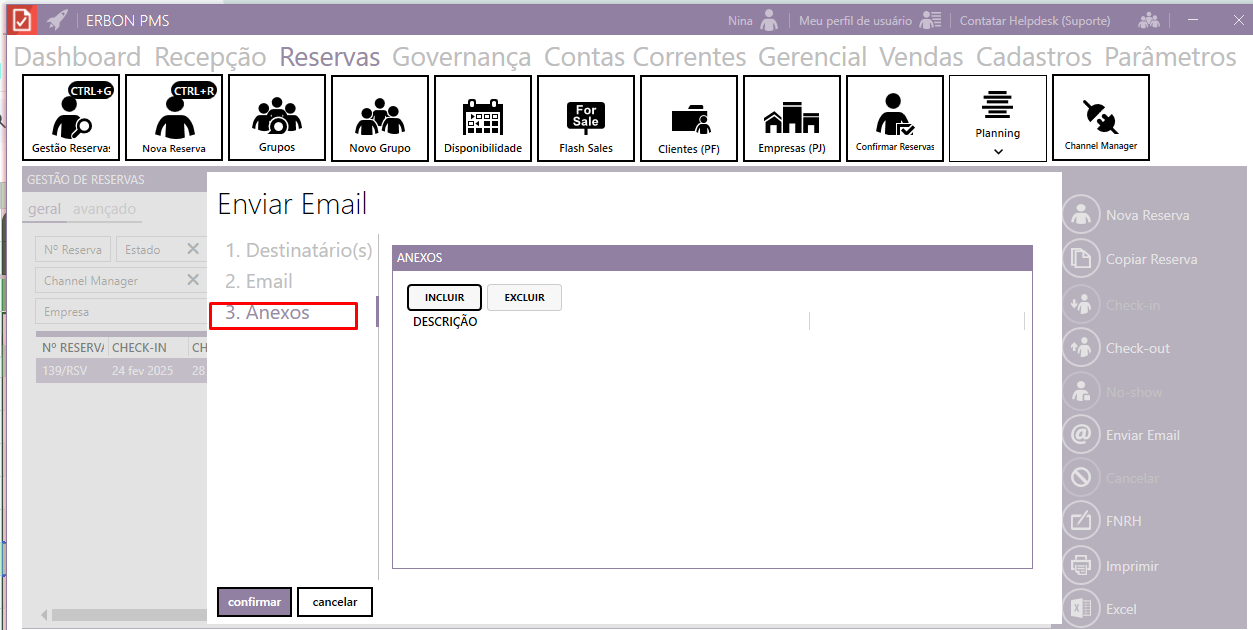This screenshot has width=1253, height=630.
Task: Open the Channel Manager plug icon
Action: (x=1100, y=118)
